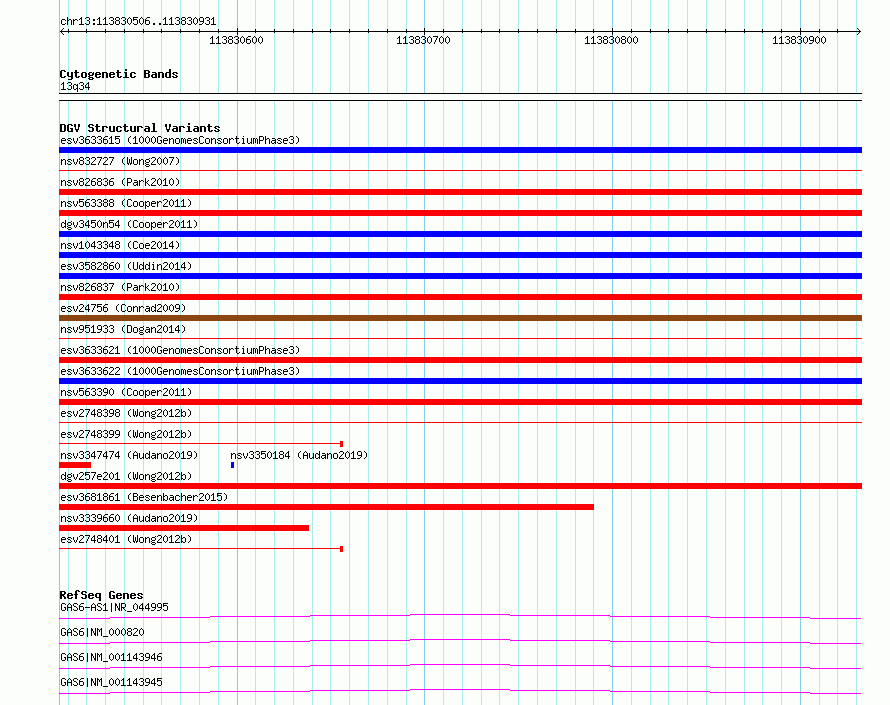Click the small blue mark under nsv3350184
Viewport: 890px width, 705px height.
point(233,465)
